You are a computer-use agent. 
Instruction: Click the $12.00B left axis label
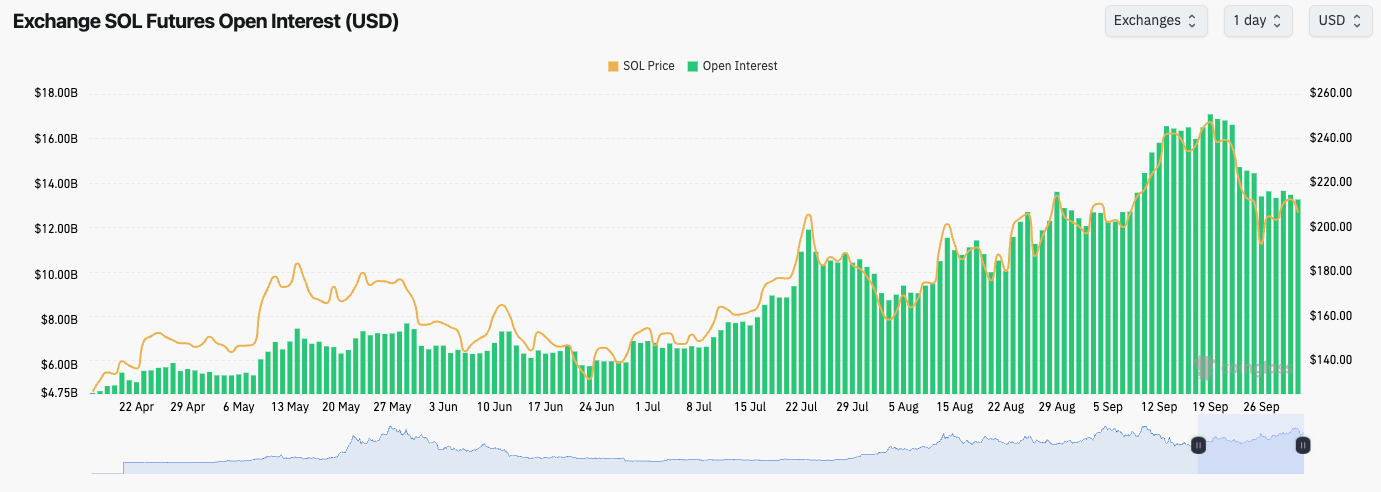[x=55, y=229]
